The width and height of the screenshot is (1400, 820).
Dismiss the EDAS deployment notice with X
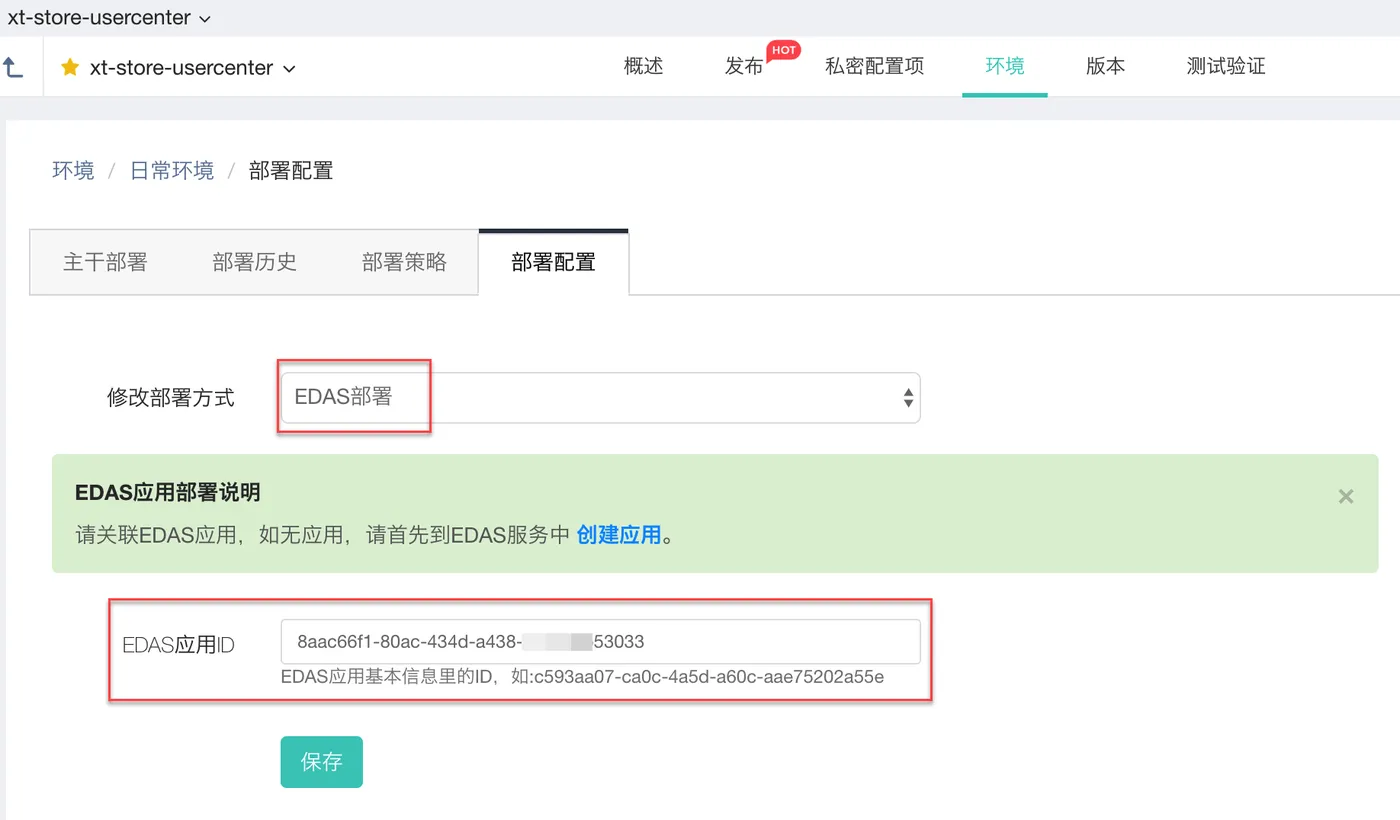tap(1346, 496)
